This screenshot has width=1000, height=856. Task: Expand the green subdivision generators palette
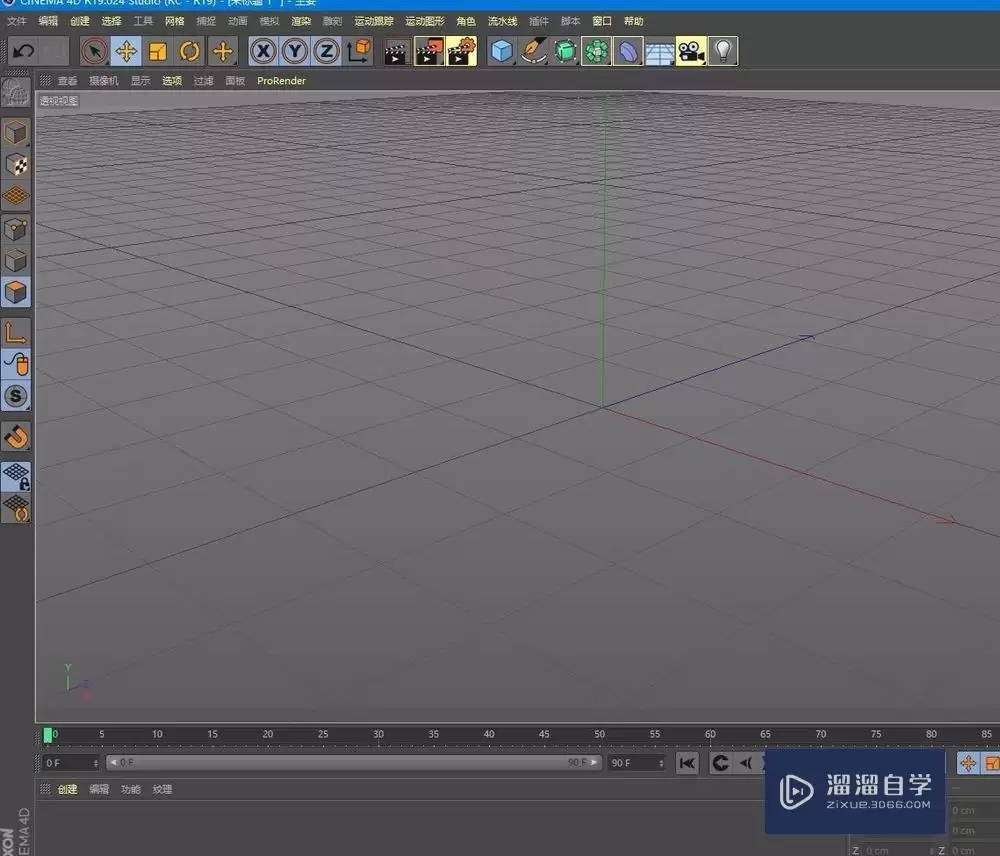coord(565,52)
